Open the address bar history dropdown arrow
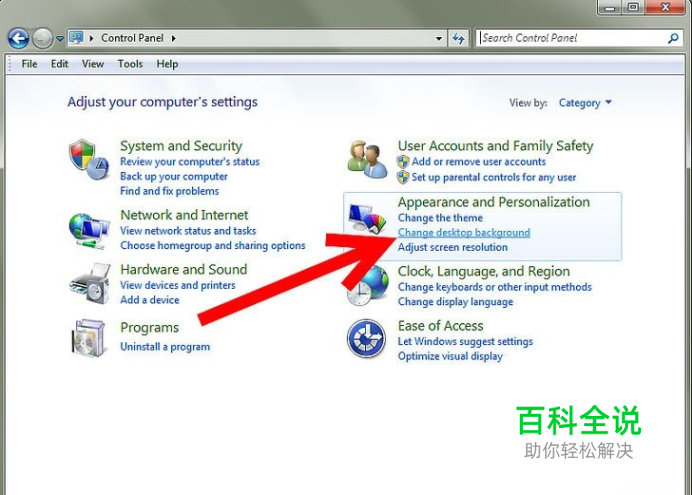 439,39
